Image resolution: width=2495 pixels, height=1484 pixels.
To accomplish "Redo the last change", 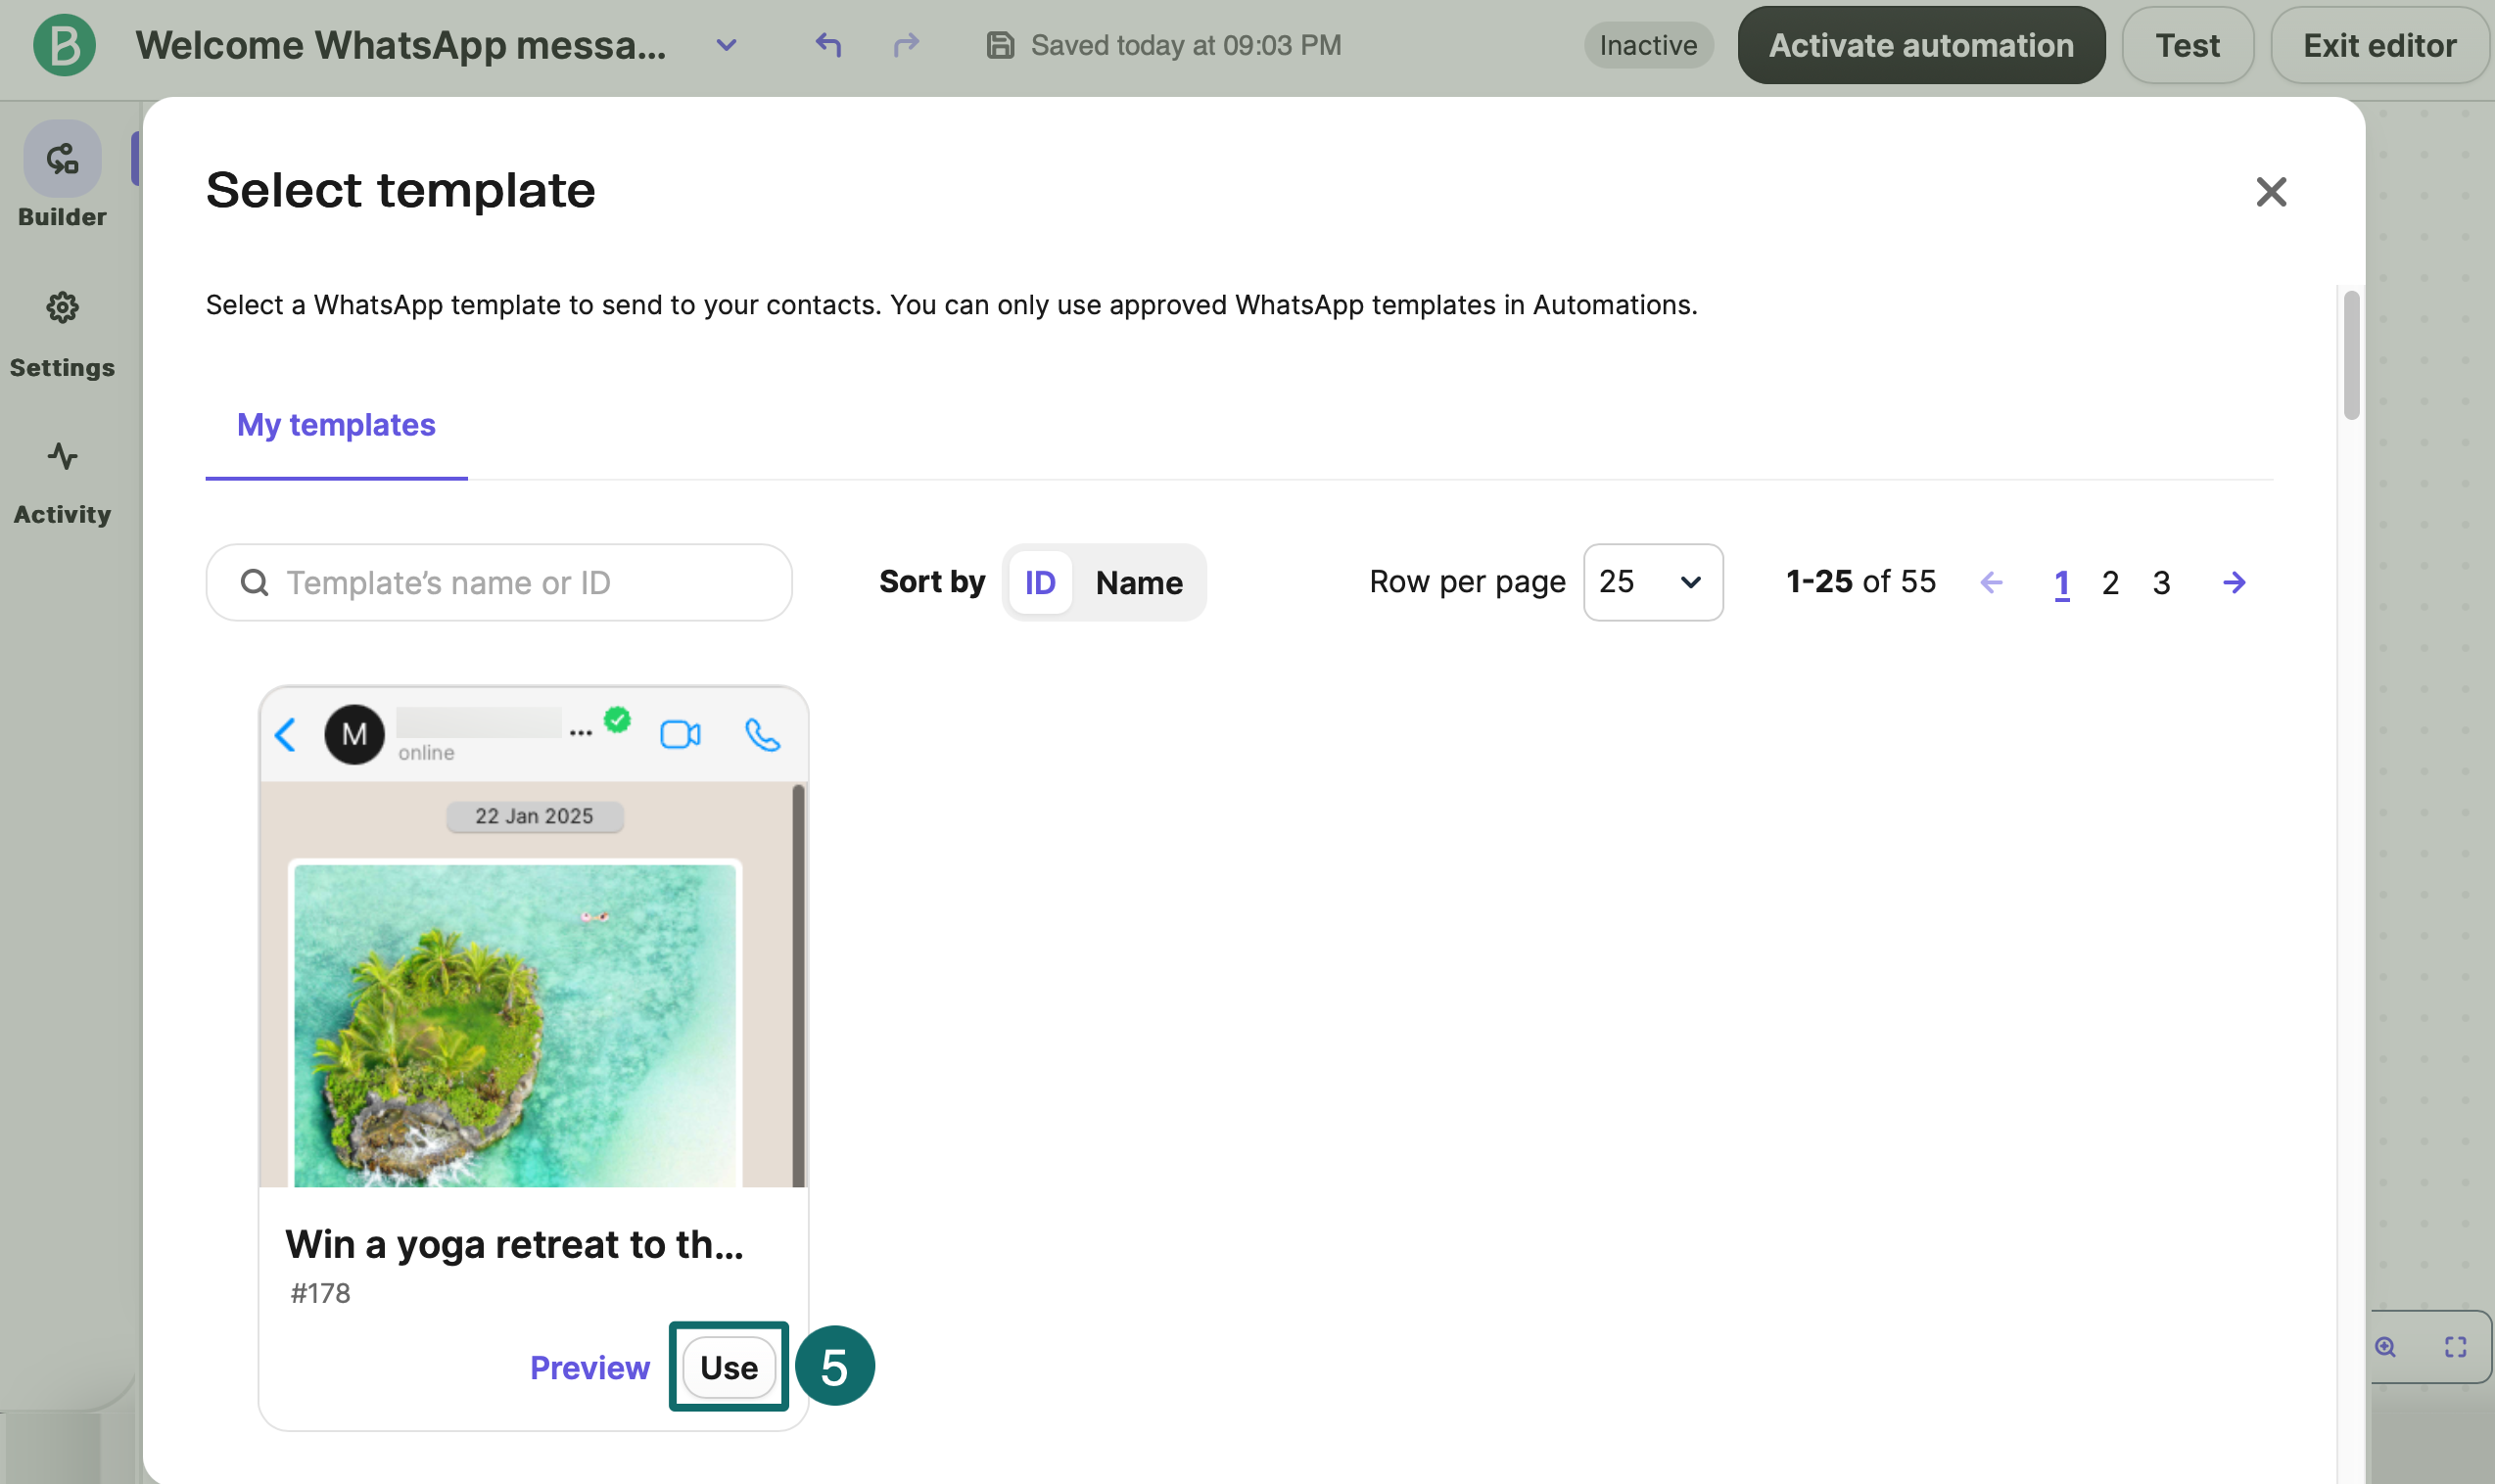I will point(905,45).
